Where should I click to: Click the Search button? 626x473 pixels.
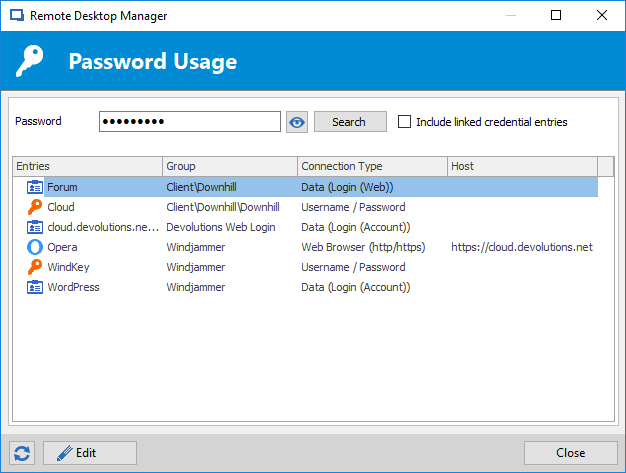350,122
